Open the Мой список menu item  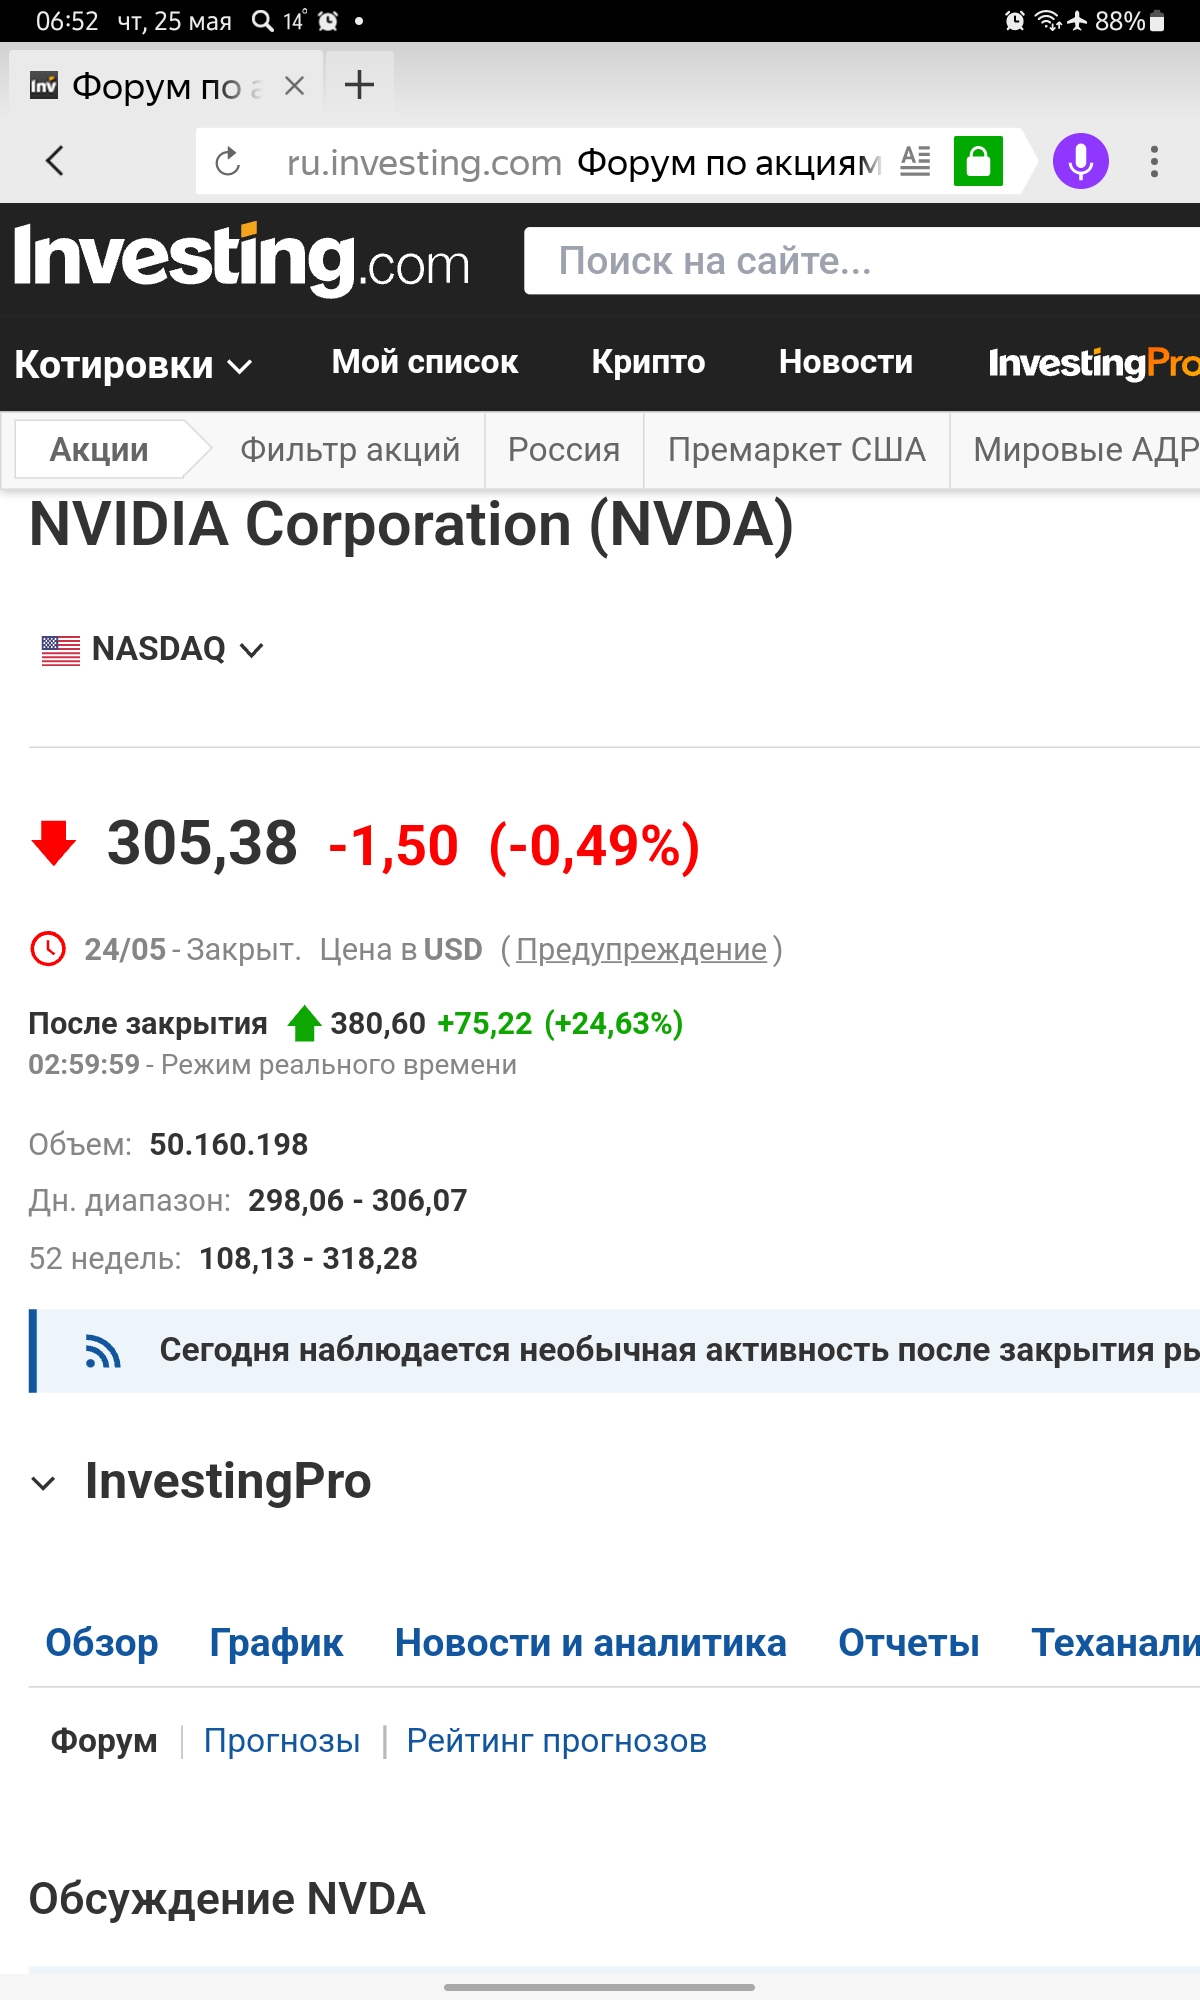[424, 362]
